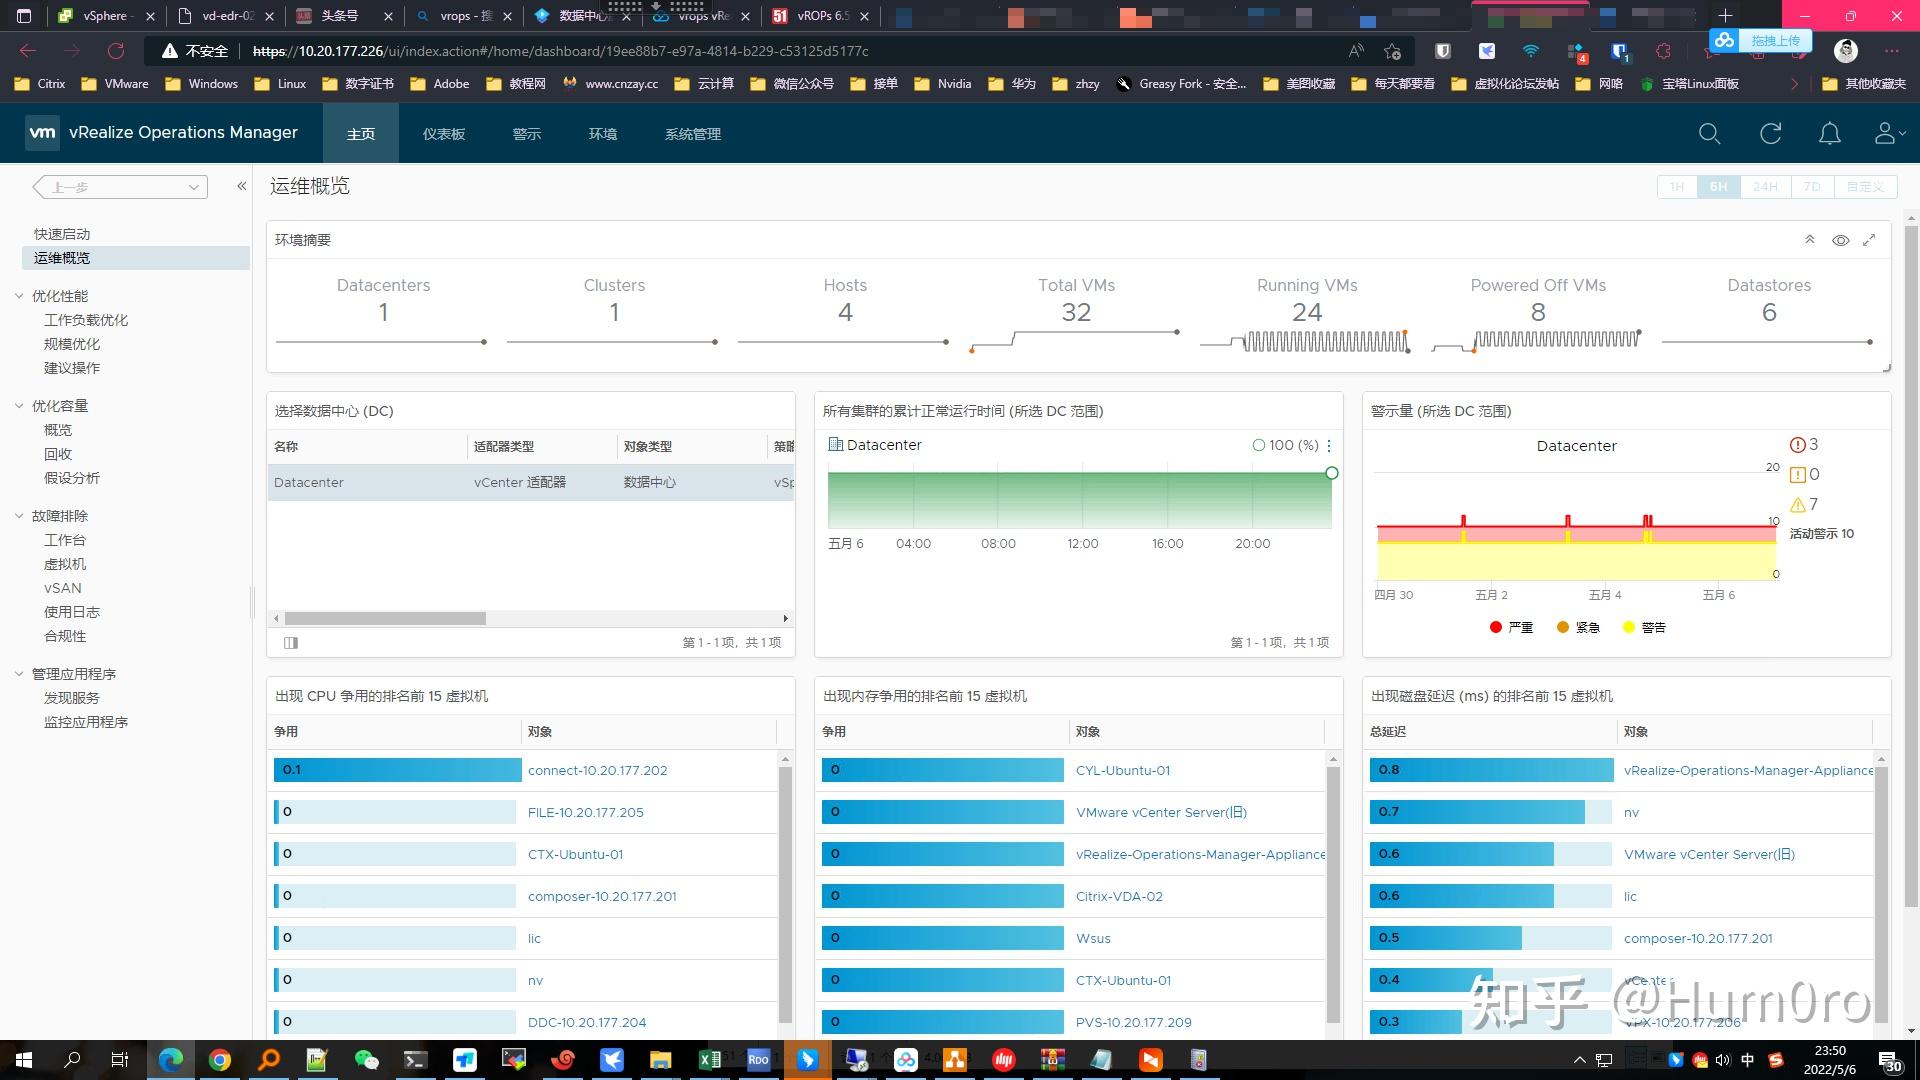
Task: Toggle the 紧急 legend series
Action: [1578, 628]
